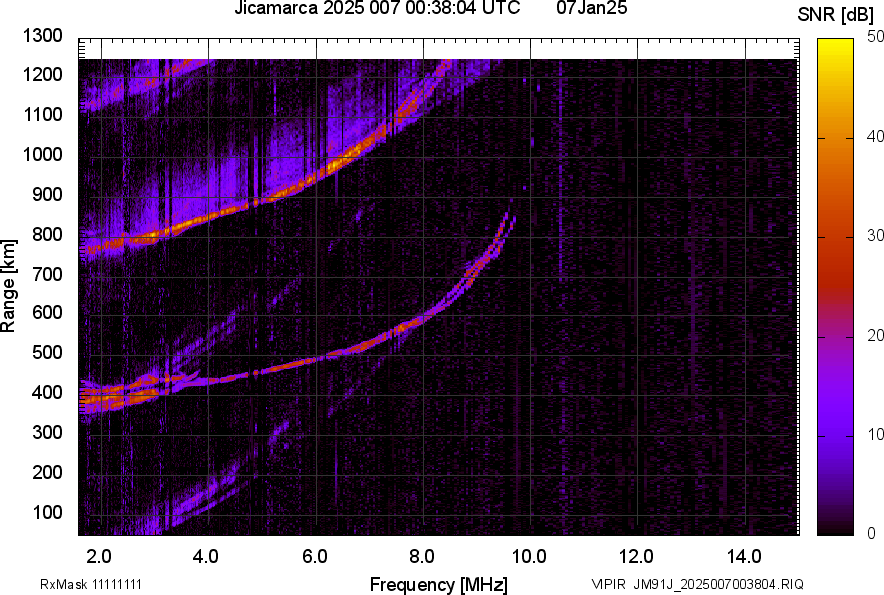Viewport: 884px width, 595px height.
Task: Click the SNR color scale bar
Action: point(836,287)
